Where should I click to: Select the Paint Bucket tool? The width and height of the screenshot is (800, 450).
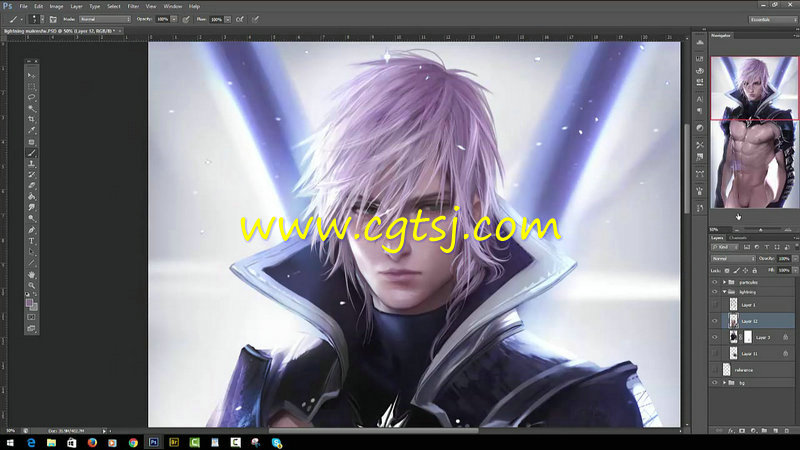pyautogui.click(x=32, y=196)
